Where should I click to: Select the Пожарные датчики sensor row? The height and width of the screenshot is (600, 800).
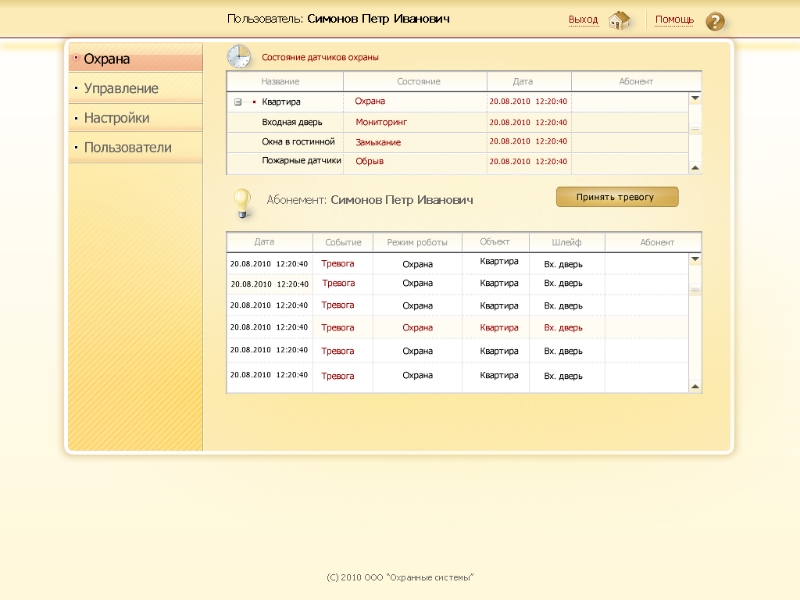458,162
